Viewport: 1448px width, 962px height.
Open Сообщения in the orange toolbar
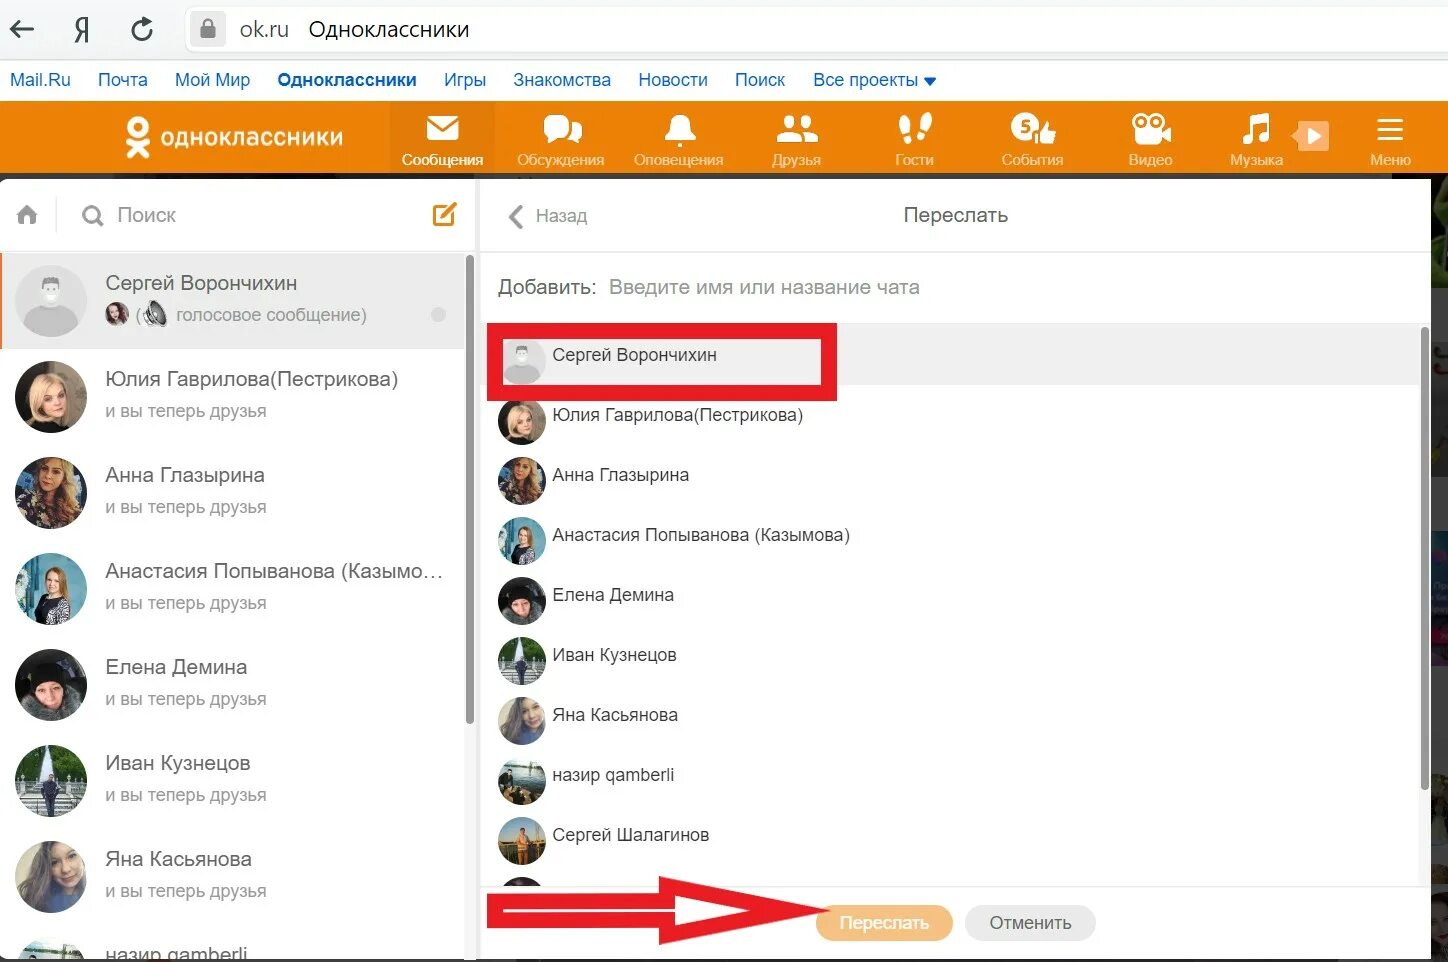point(442,139)
